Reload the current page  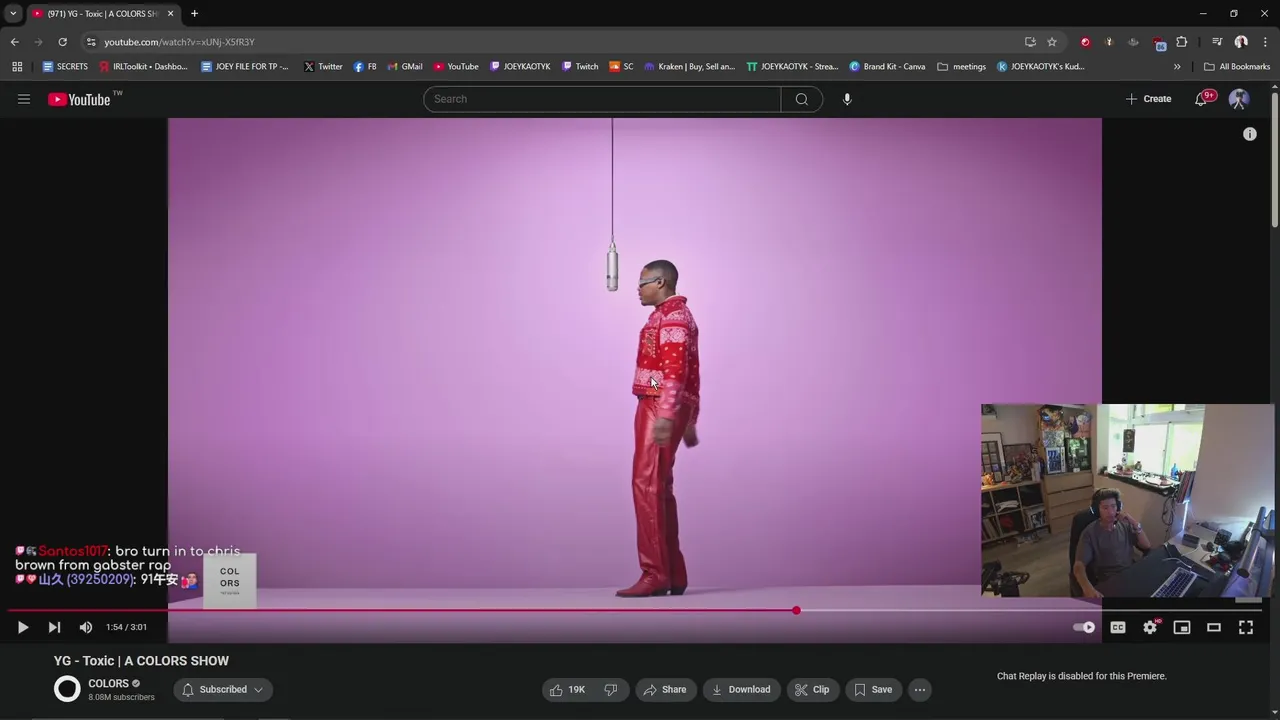click(62, 42)
